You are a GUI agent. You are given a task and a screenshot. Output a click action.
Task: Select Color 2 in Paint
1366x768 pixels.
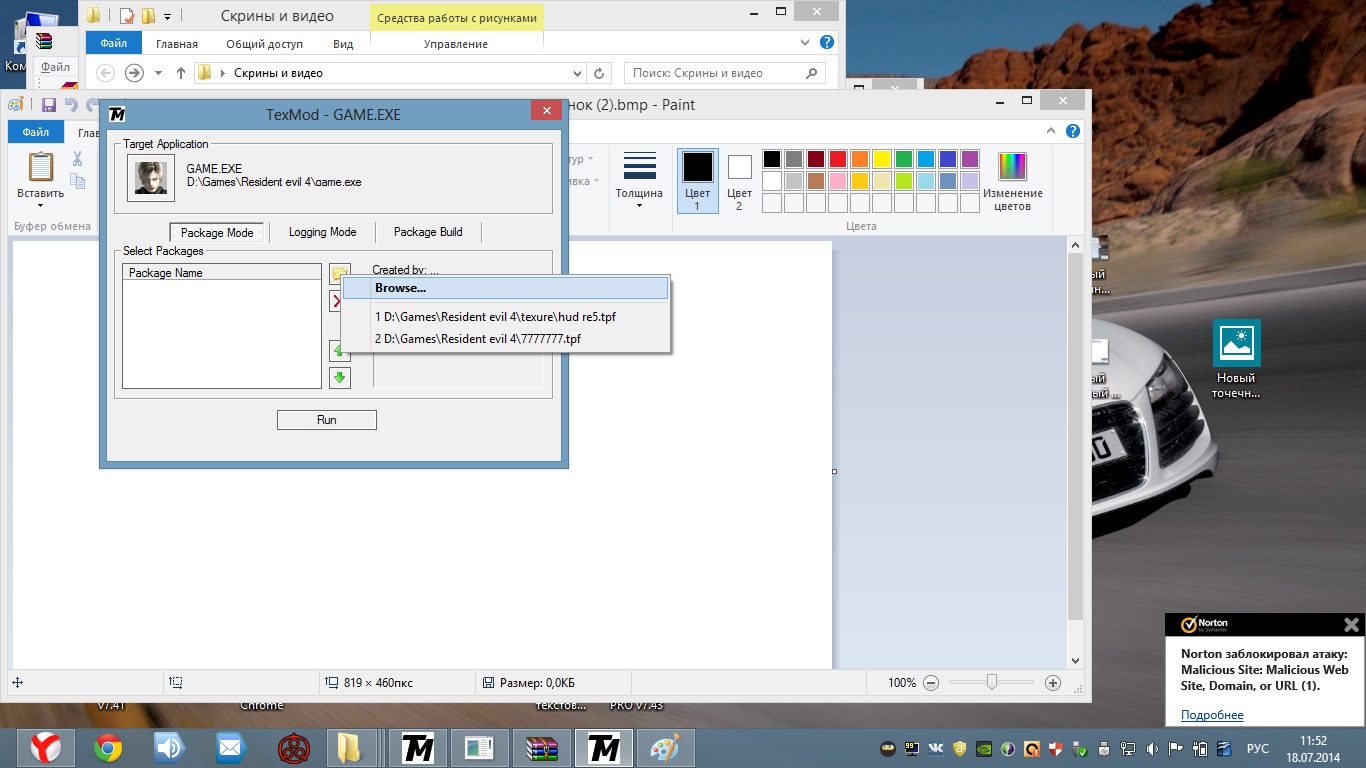tap(739, 180)
